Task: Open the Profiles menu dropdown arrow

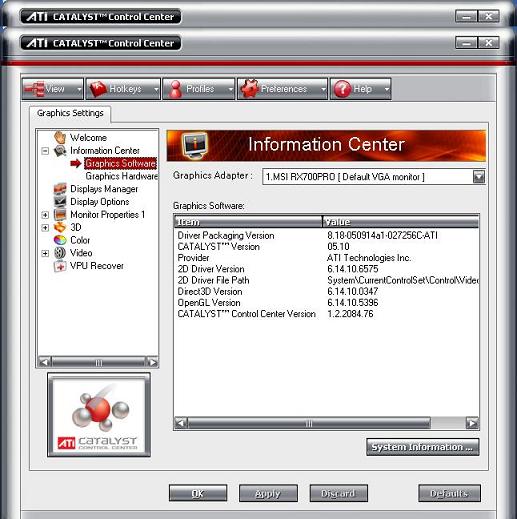Action: (x=231, y=89)
